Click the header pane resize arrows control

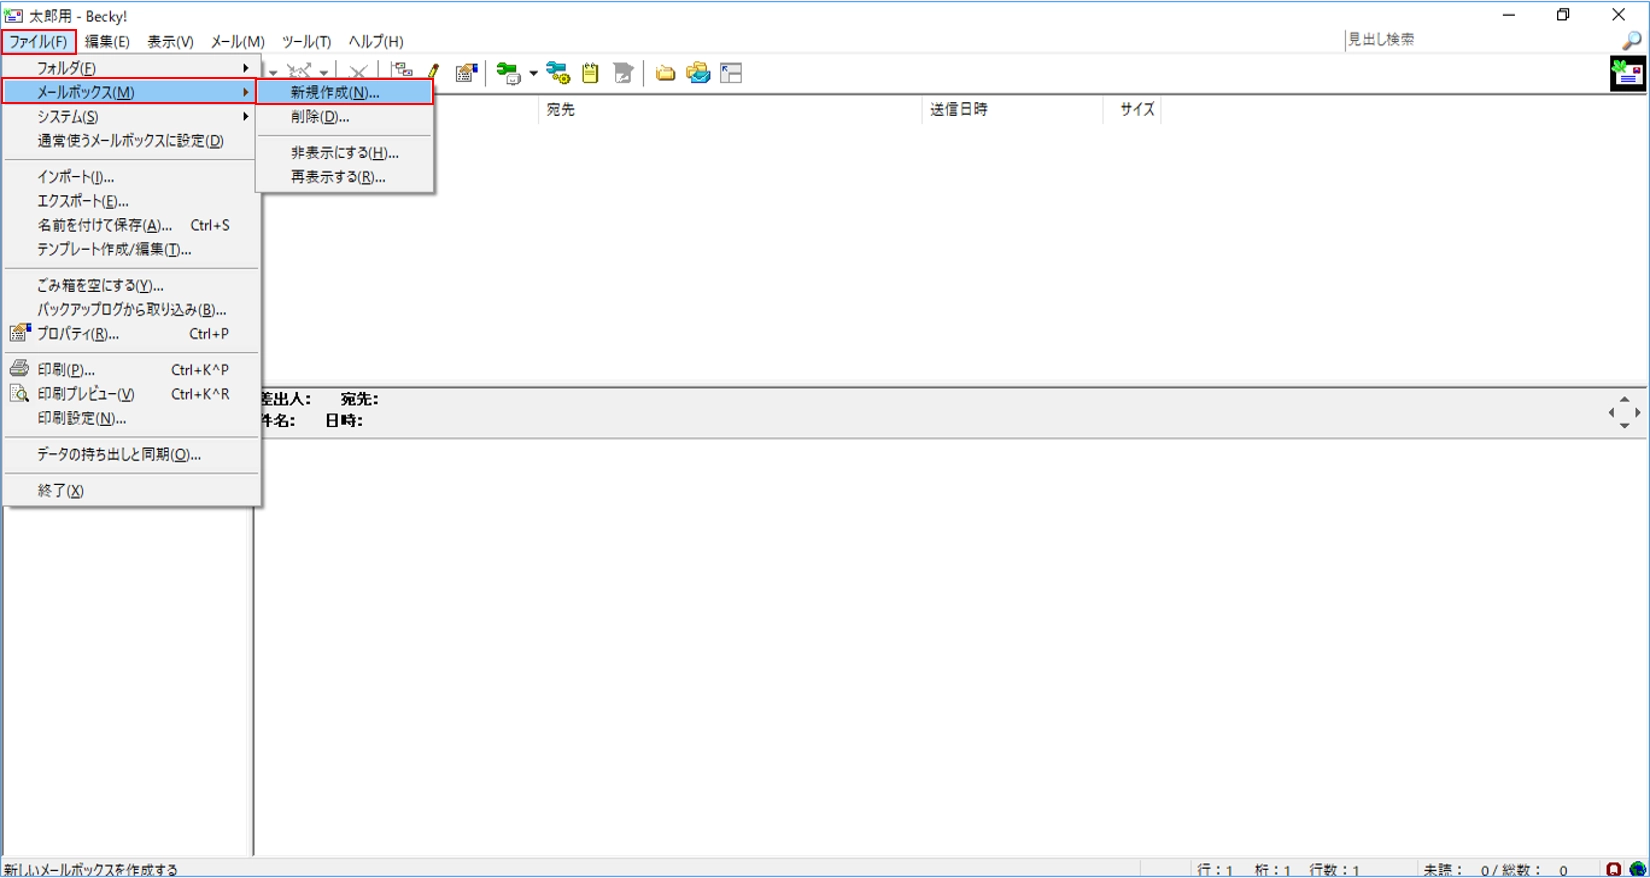(x=1624, y=412)
